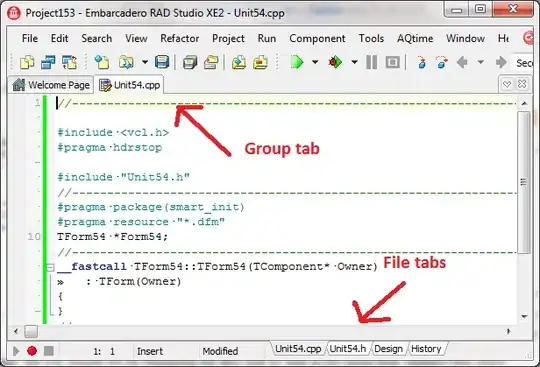540x367 pixels.
Task: Open the History view tab
Action: pos(426,349)
